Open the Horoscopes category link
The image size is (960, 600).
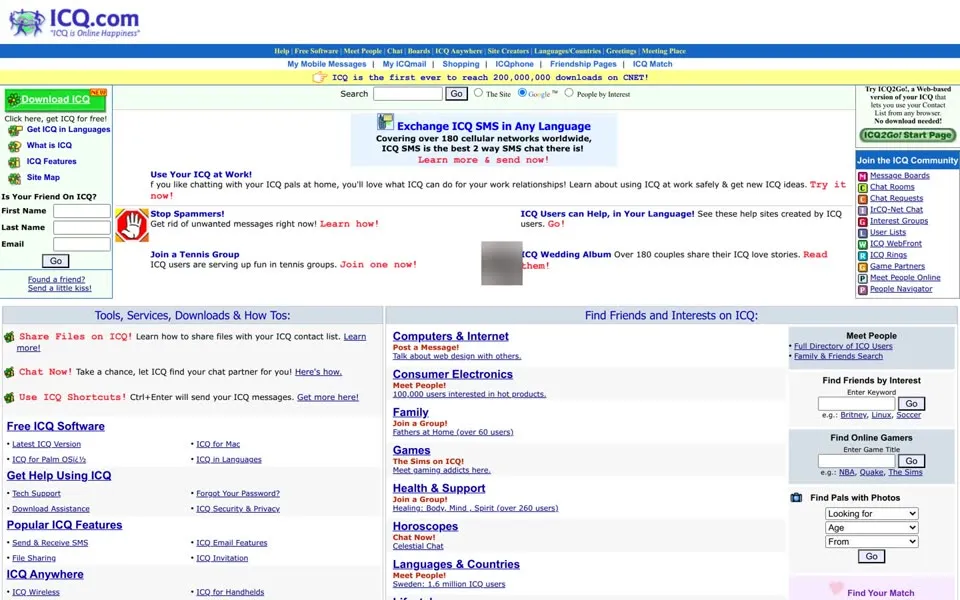click(x=426, y=527)
